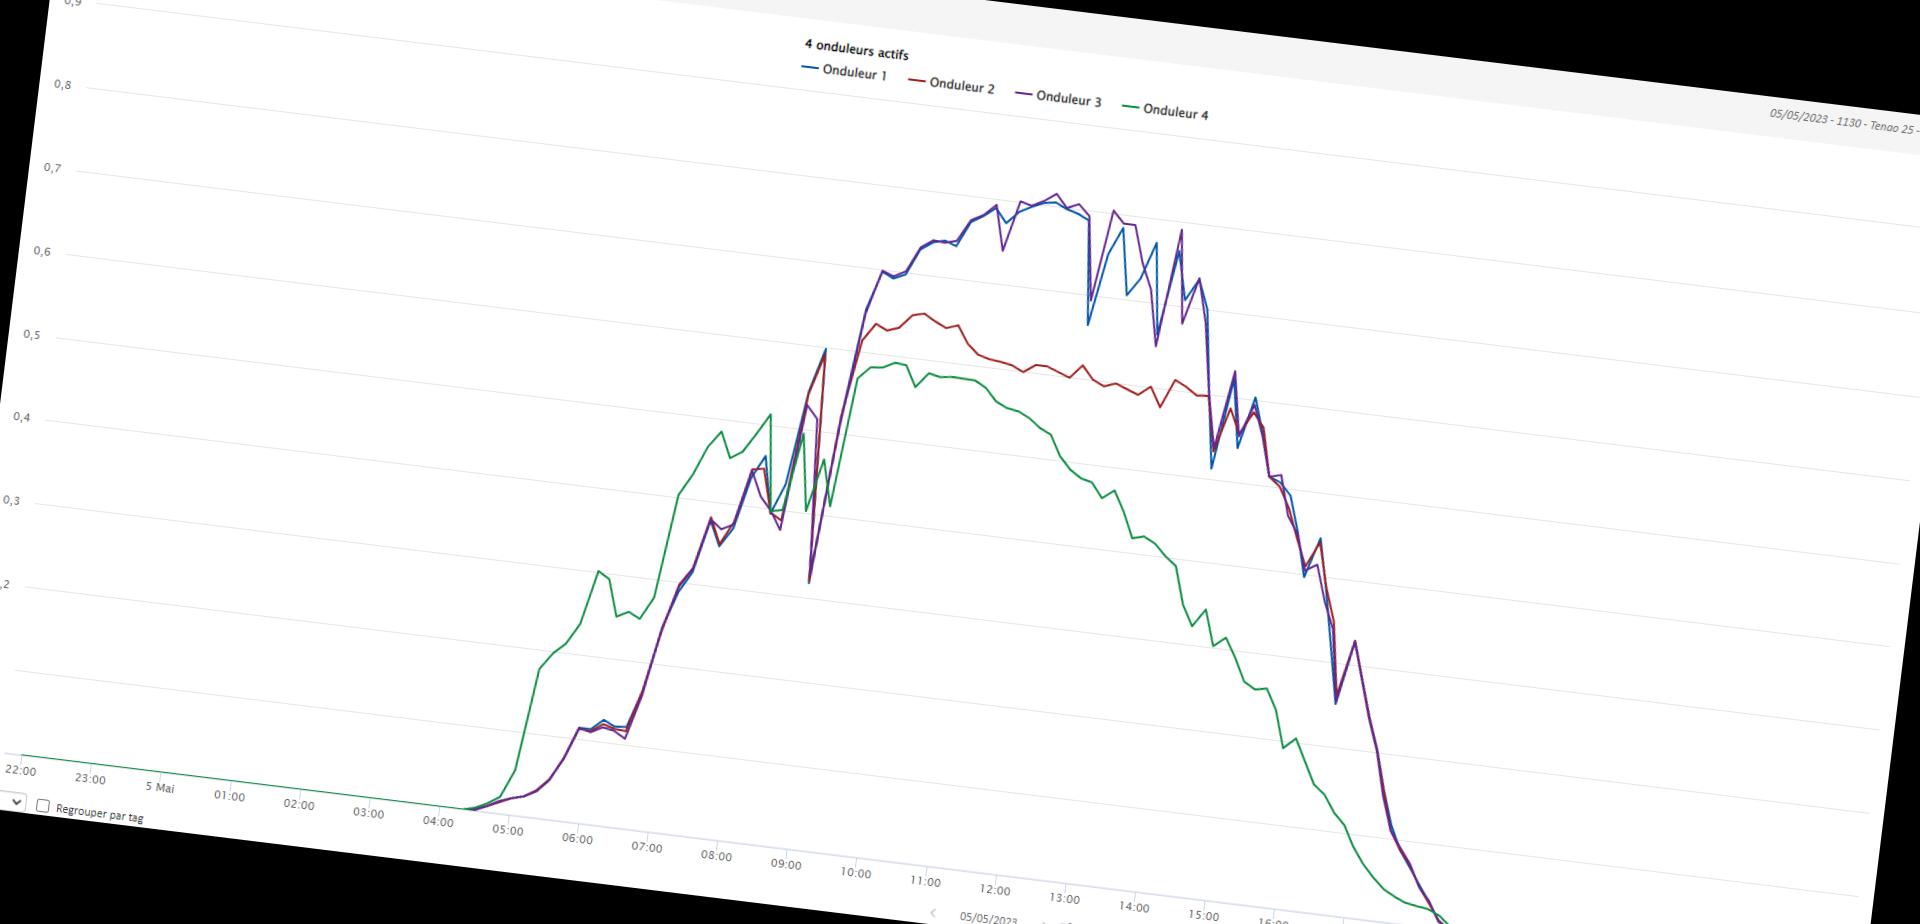Click the '5 Mai' x-axis label
This screenshot has height=924, width=1920.
tap(160, 787)
